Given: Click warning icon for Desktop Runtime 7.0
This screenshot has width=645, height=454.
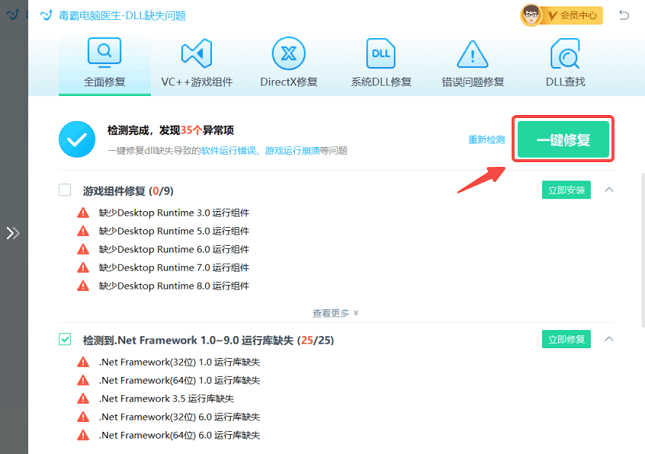Looking at the screenshot, I should [x=83, y=267].
